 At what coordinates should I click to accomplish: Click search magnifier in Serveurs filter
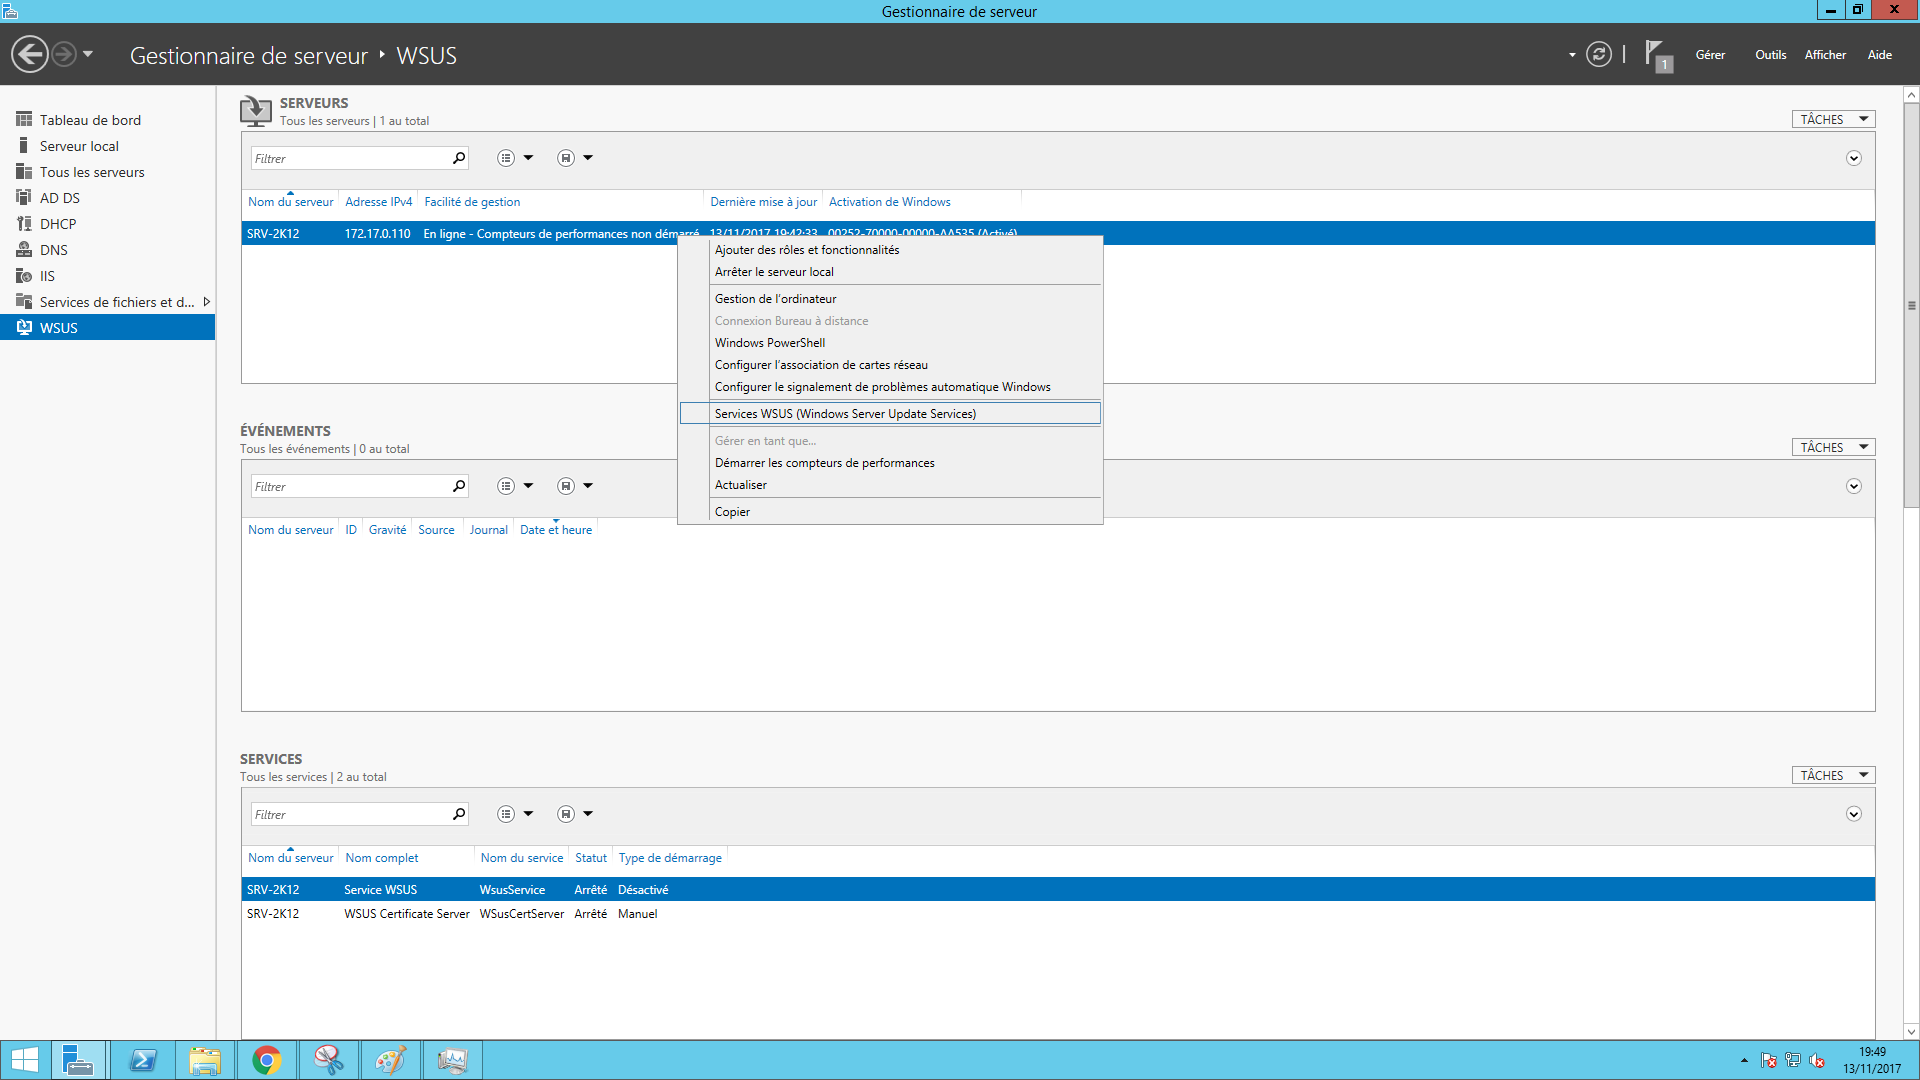tap(459, 158)
